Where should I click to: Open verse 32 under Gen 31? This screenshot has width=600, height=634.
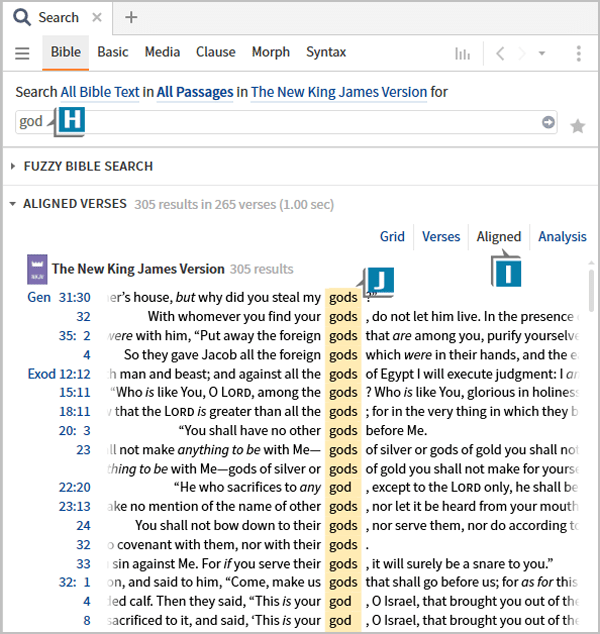pyautogui.click(x=83, y=317)
